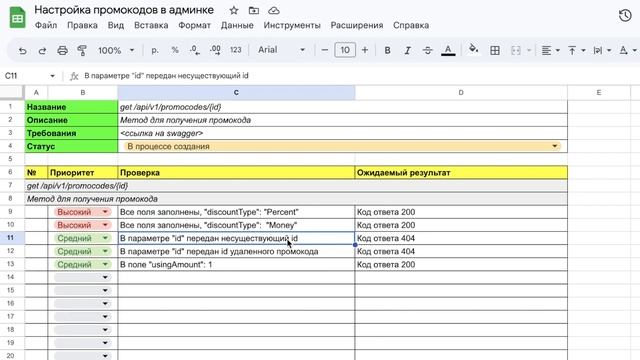Image resolution: width=640 pixels, height=360 pixels.
Task: Check cloud save status icon
Action: 274,10
